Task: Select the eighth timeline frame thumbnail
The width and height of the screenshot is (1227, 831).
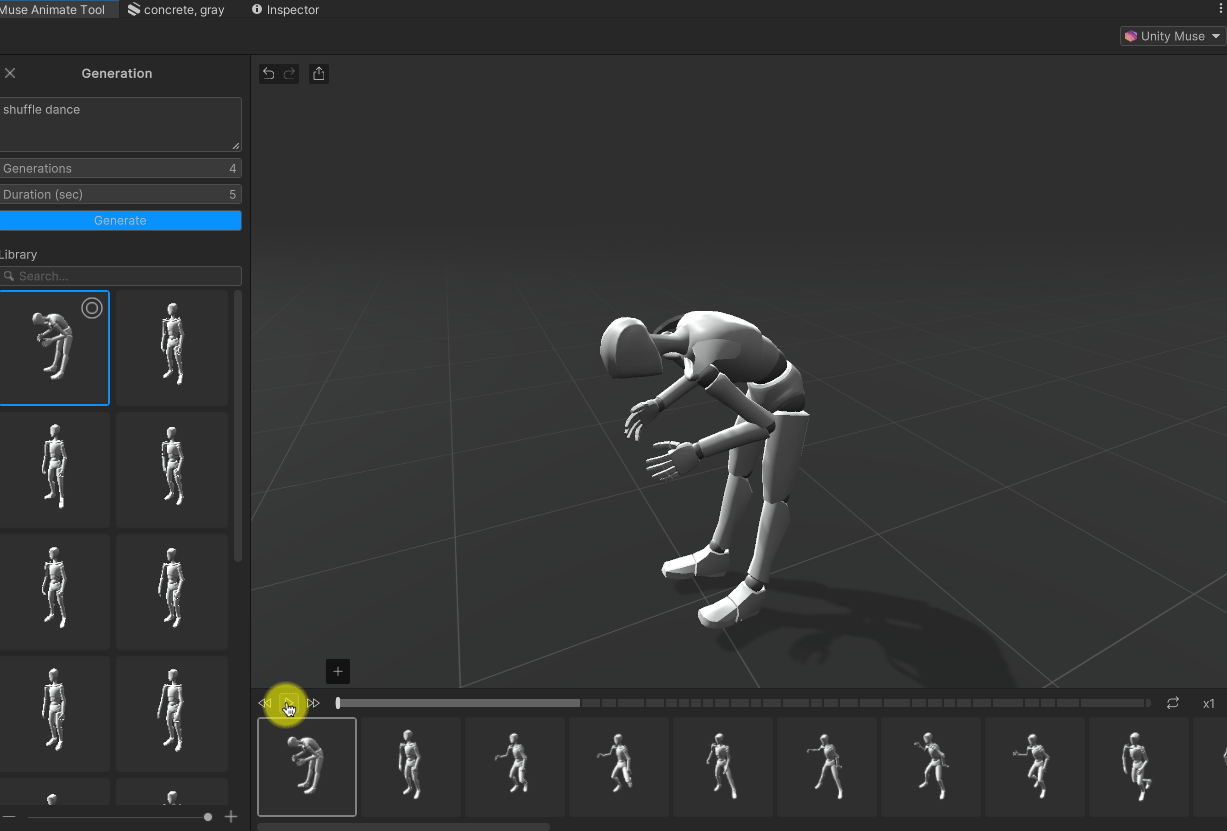Action: [x=1035, y=767]
